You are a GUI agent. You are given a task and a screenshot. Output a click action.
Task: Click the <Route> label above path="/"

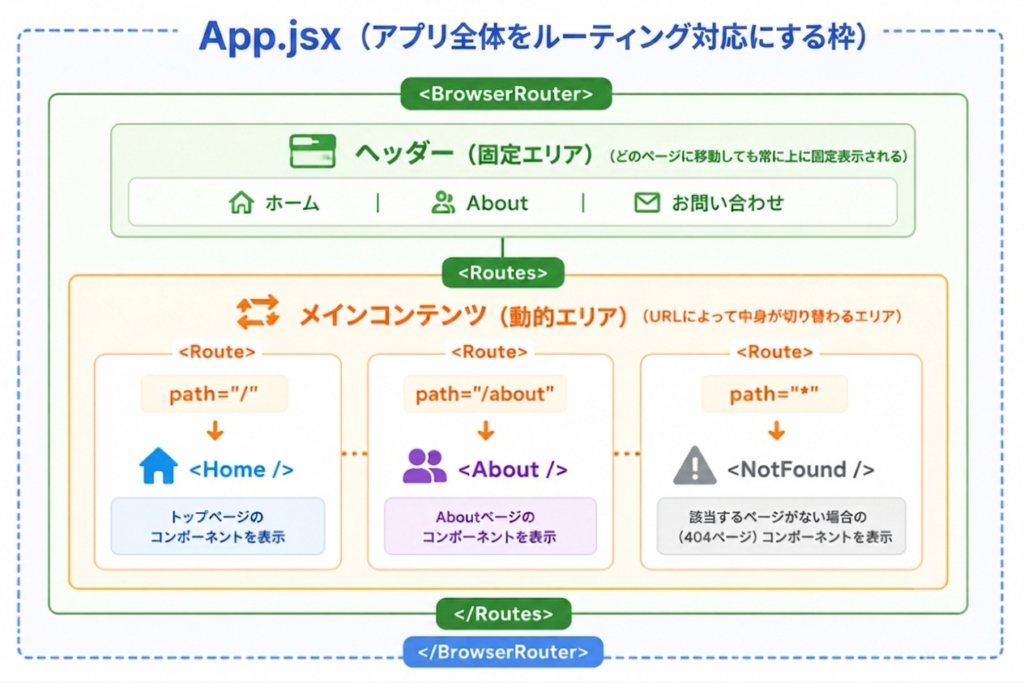coord(217,351)
